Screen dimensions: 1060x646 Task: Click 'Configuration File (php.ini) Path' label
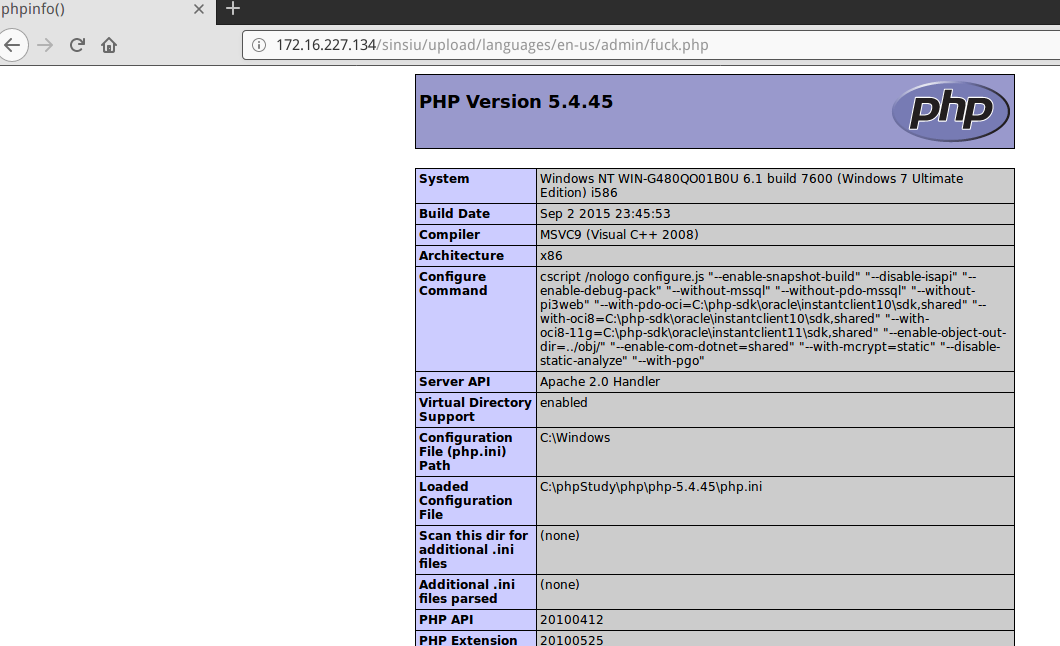coord(466,451)
